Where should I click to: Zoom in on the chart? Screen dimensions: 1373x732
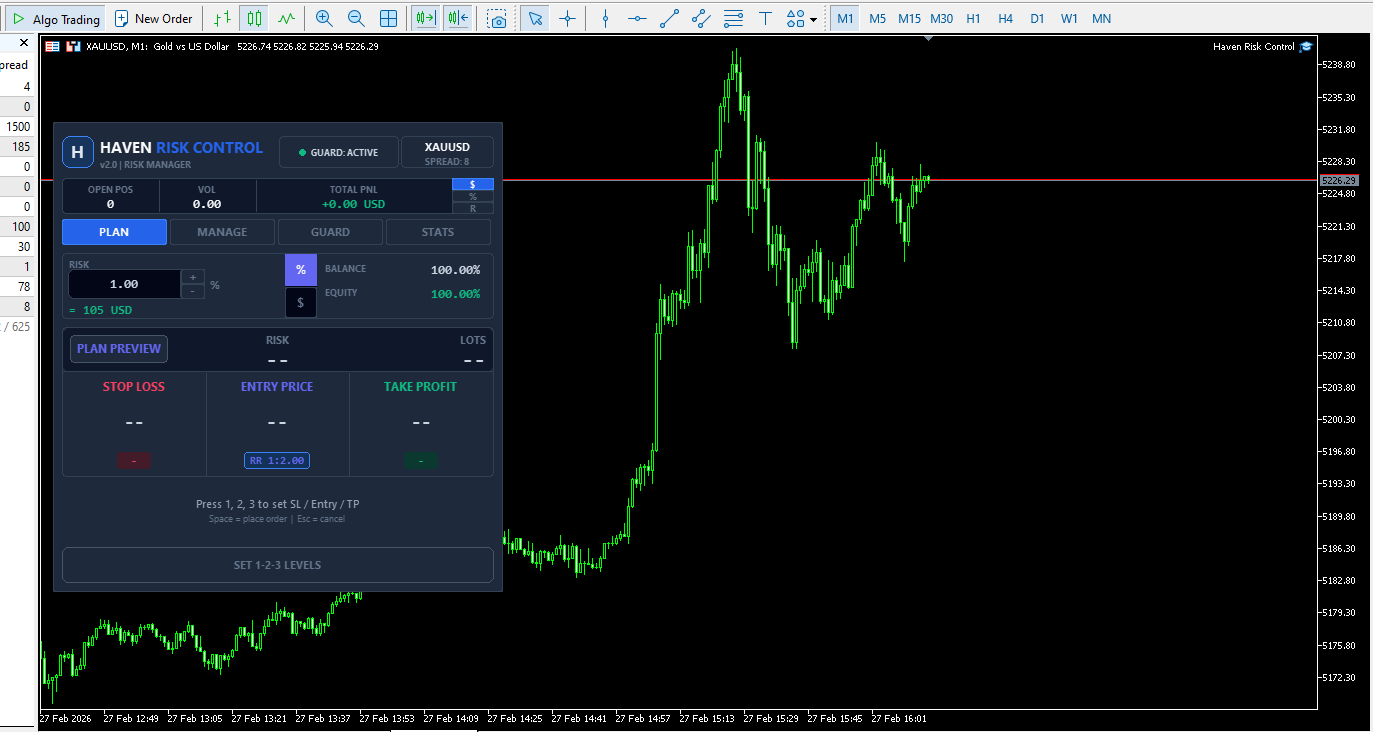click(324, 18)
